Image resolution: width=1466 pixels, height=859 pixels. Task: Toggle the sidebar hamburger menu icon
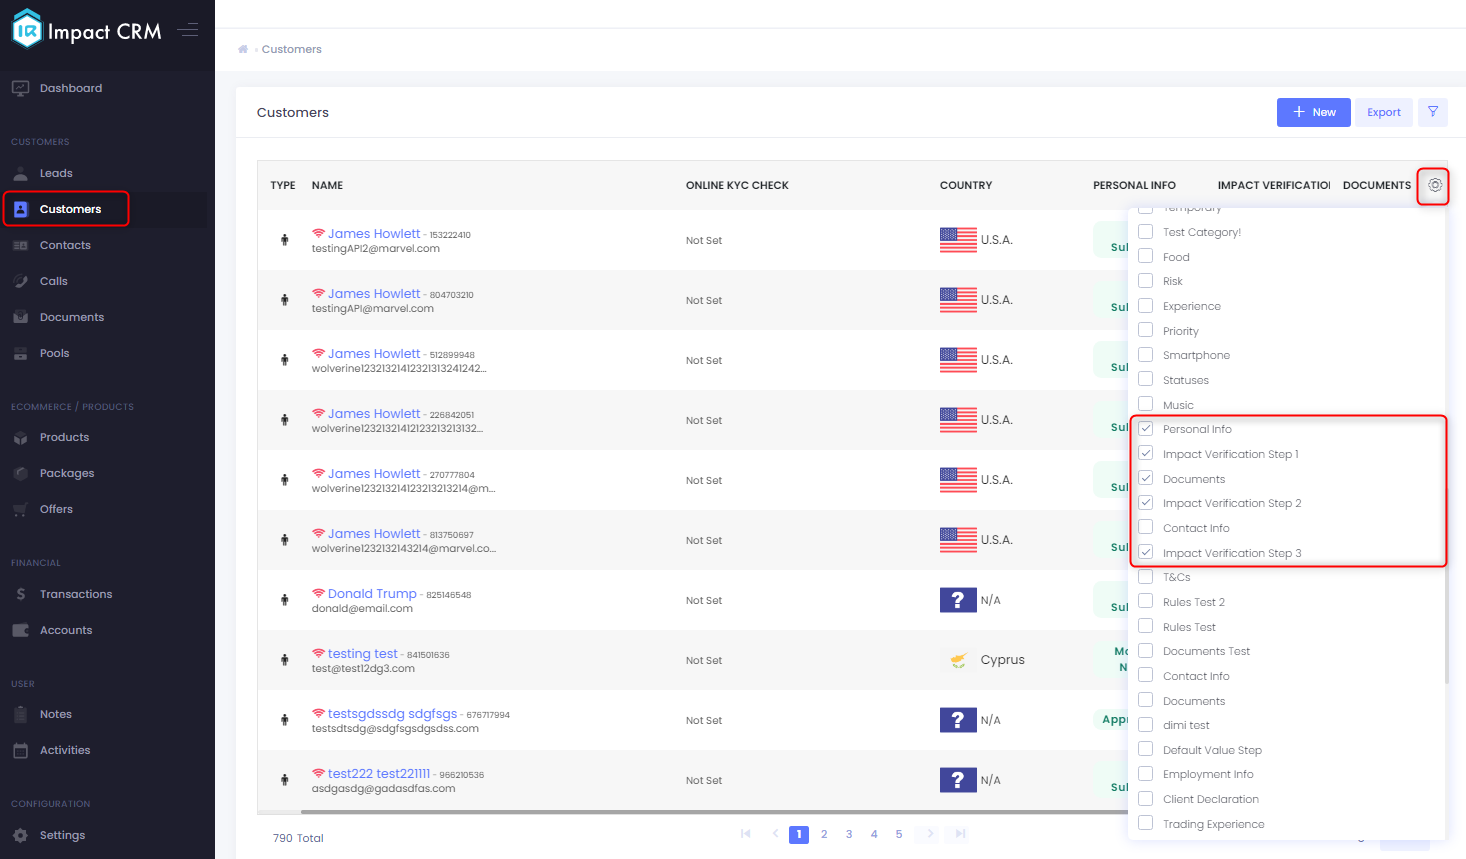[188, 30]
